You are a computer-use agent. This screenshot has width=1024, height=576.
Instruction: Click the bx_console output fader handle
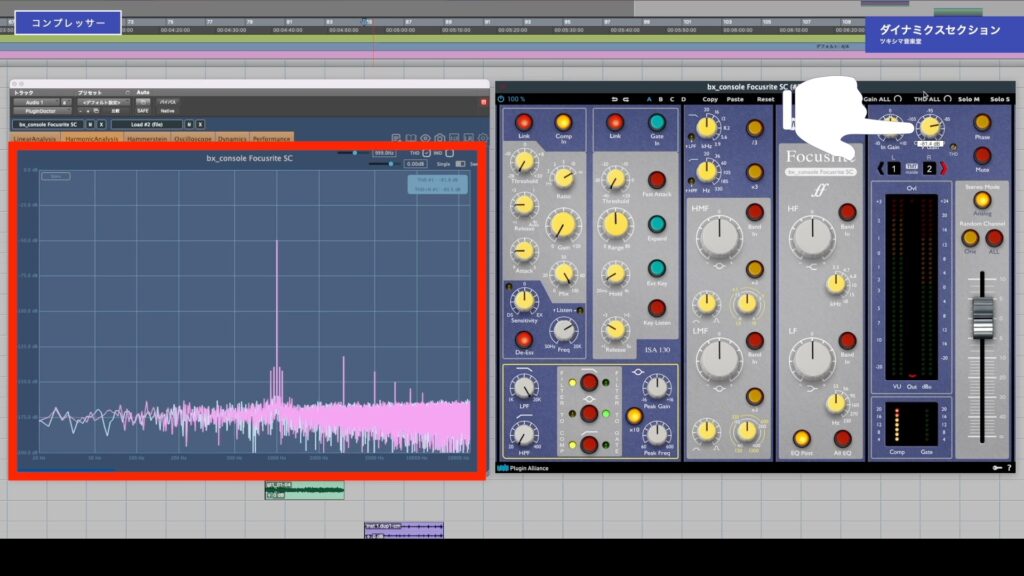pyautogui.click(x=982, y=318)
